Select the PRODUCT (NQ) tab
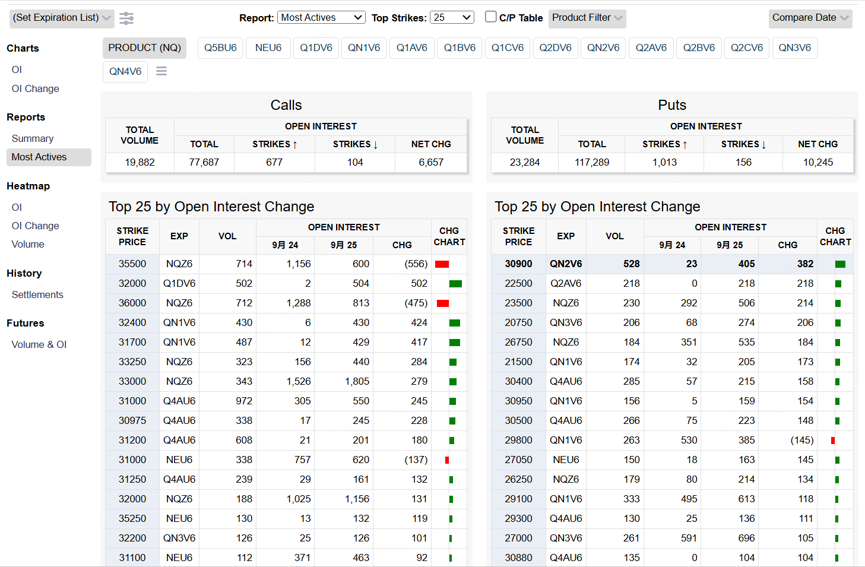 145,48
